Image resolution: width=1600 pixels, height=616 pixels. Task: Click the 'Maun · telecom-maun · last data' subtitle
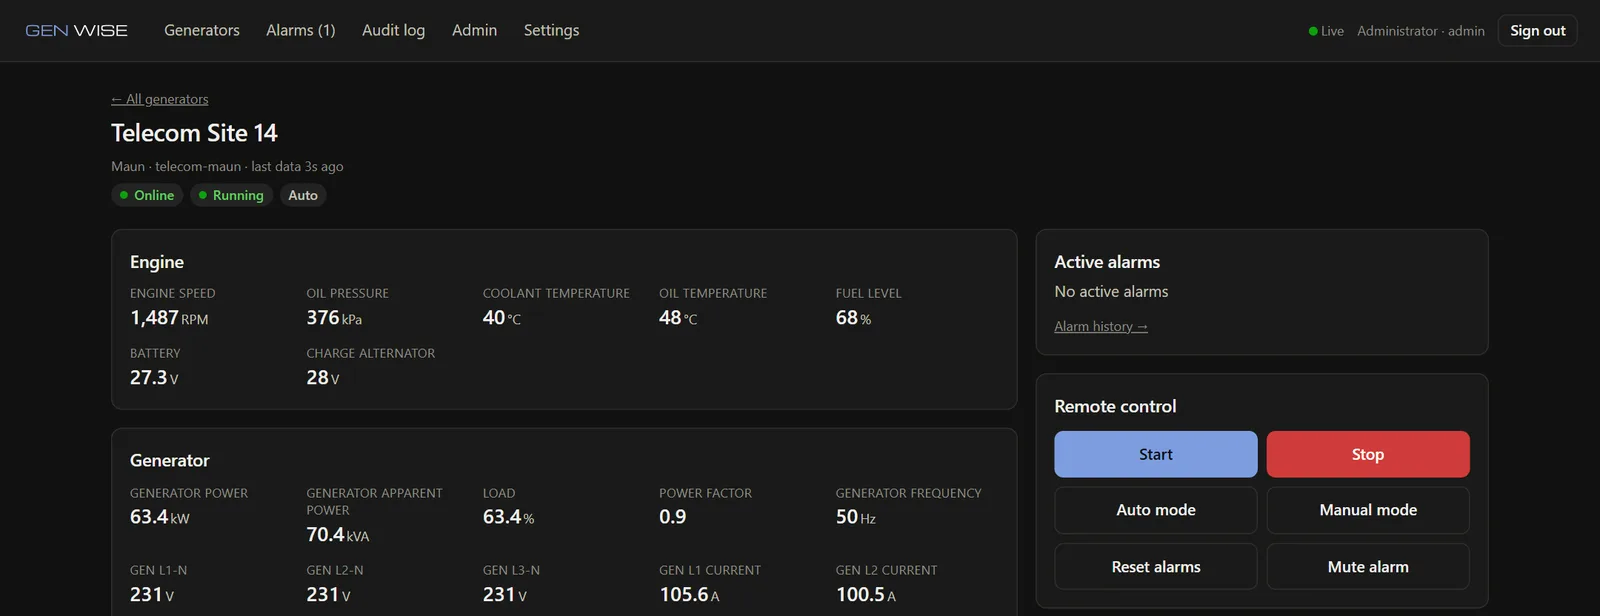(x=227, y=167)
